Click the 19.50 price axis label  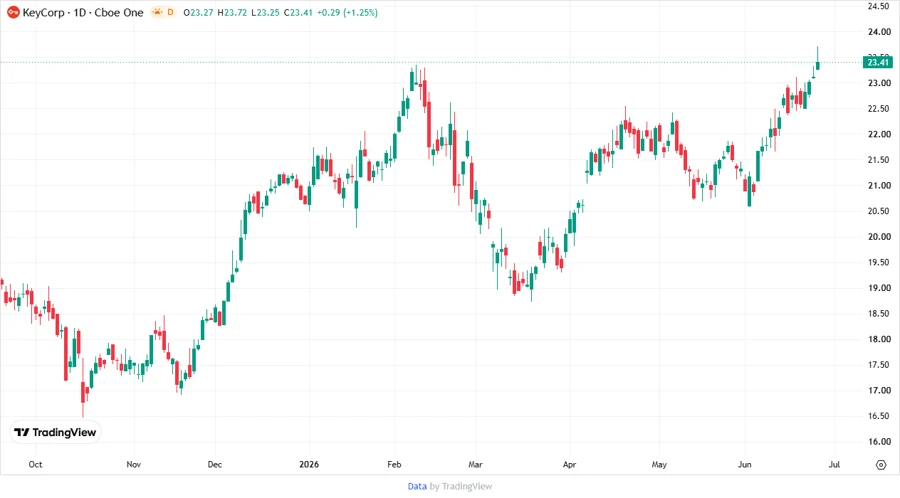879,262
